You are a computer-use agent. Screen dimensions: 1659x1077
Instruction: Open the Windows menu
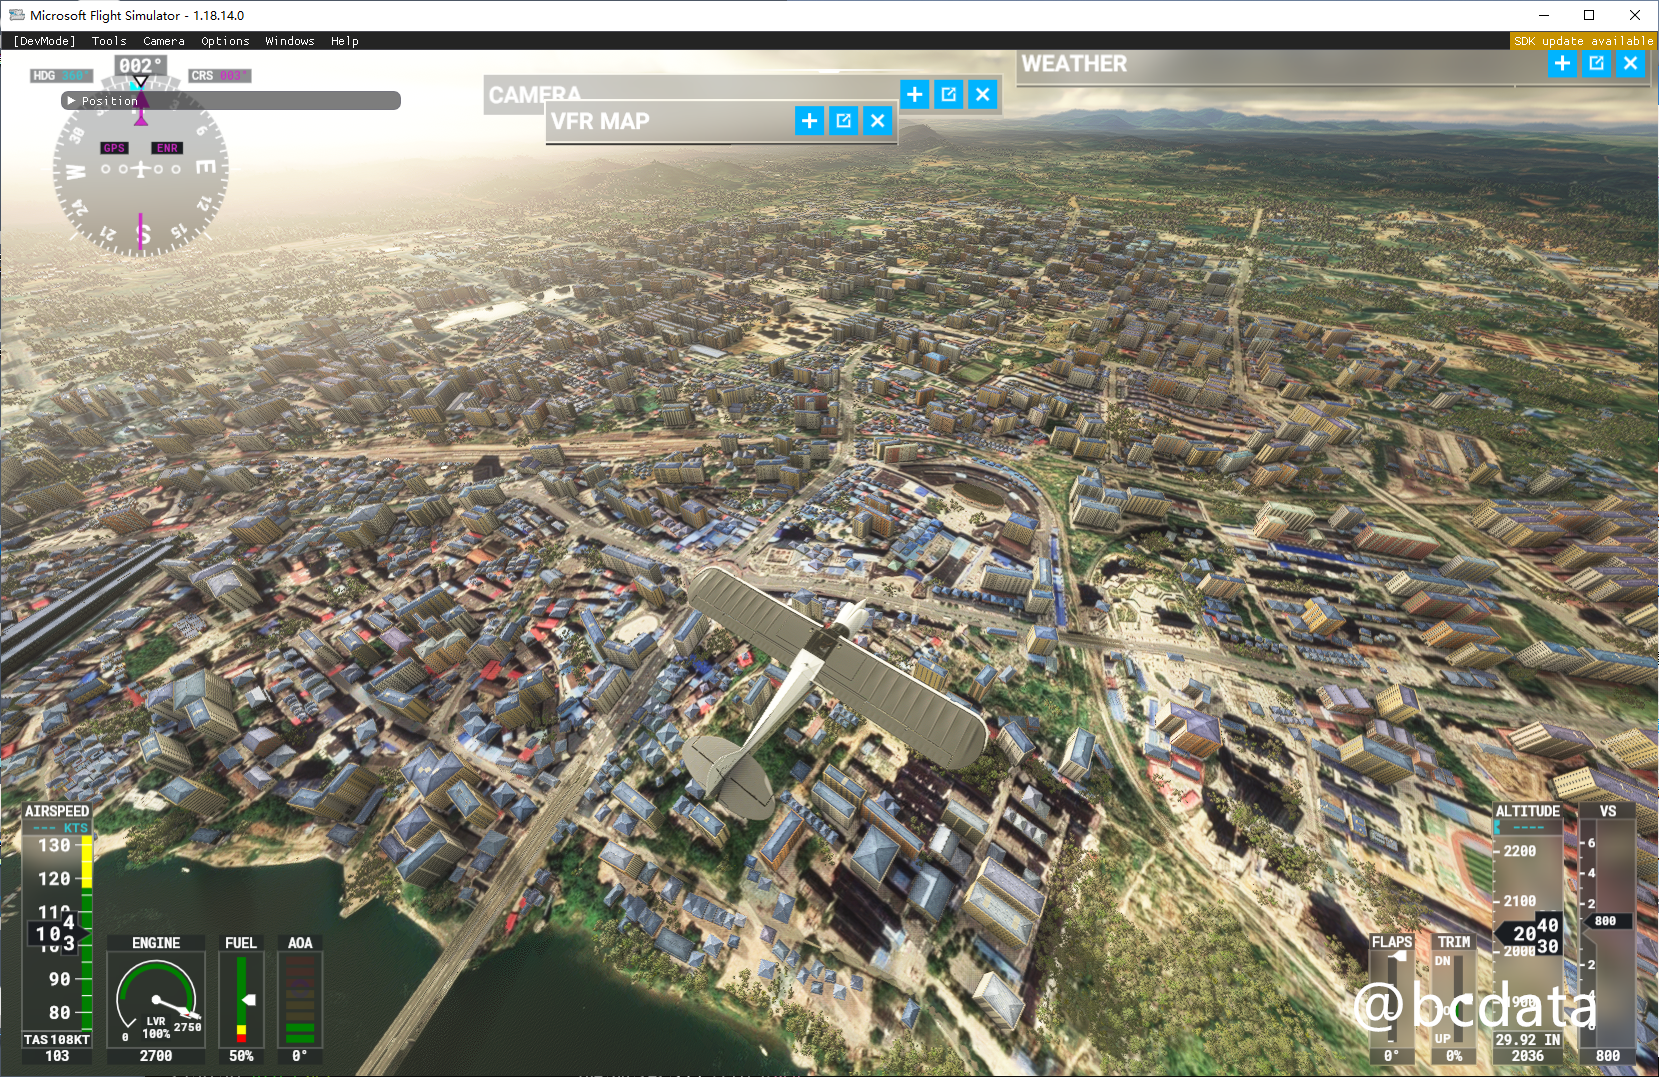(x=290, y=41)
